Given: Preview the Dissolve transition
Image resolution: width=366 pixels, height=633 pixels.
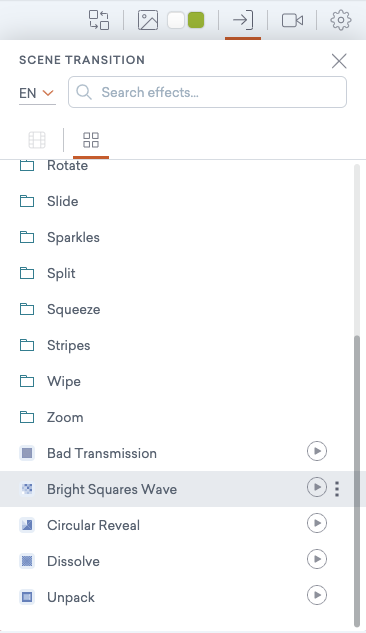Looking at the screenshot, I should click(317, 559).
